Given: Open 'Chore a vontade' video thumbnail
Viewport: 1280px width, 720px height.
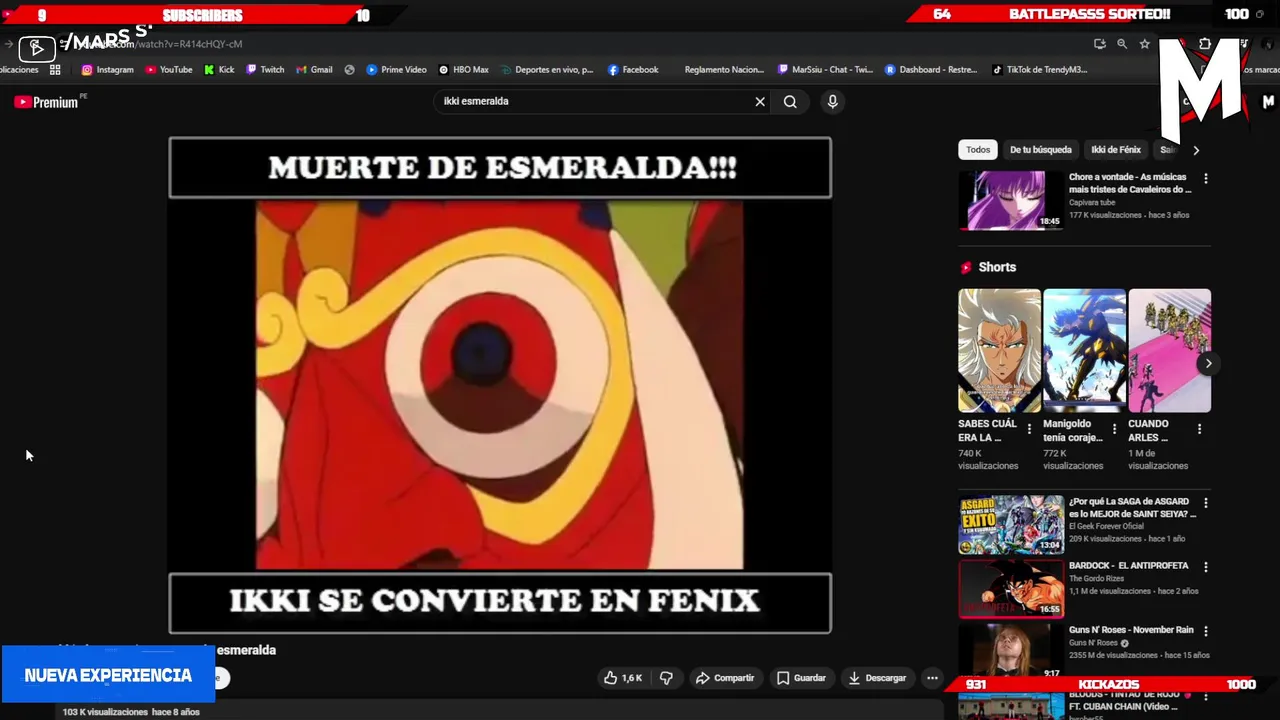Looking at the screenshot, I should 1011,200.
